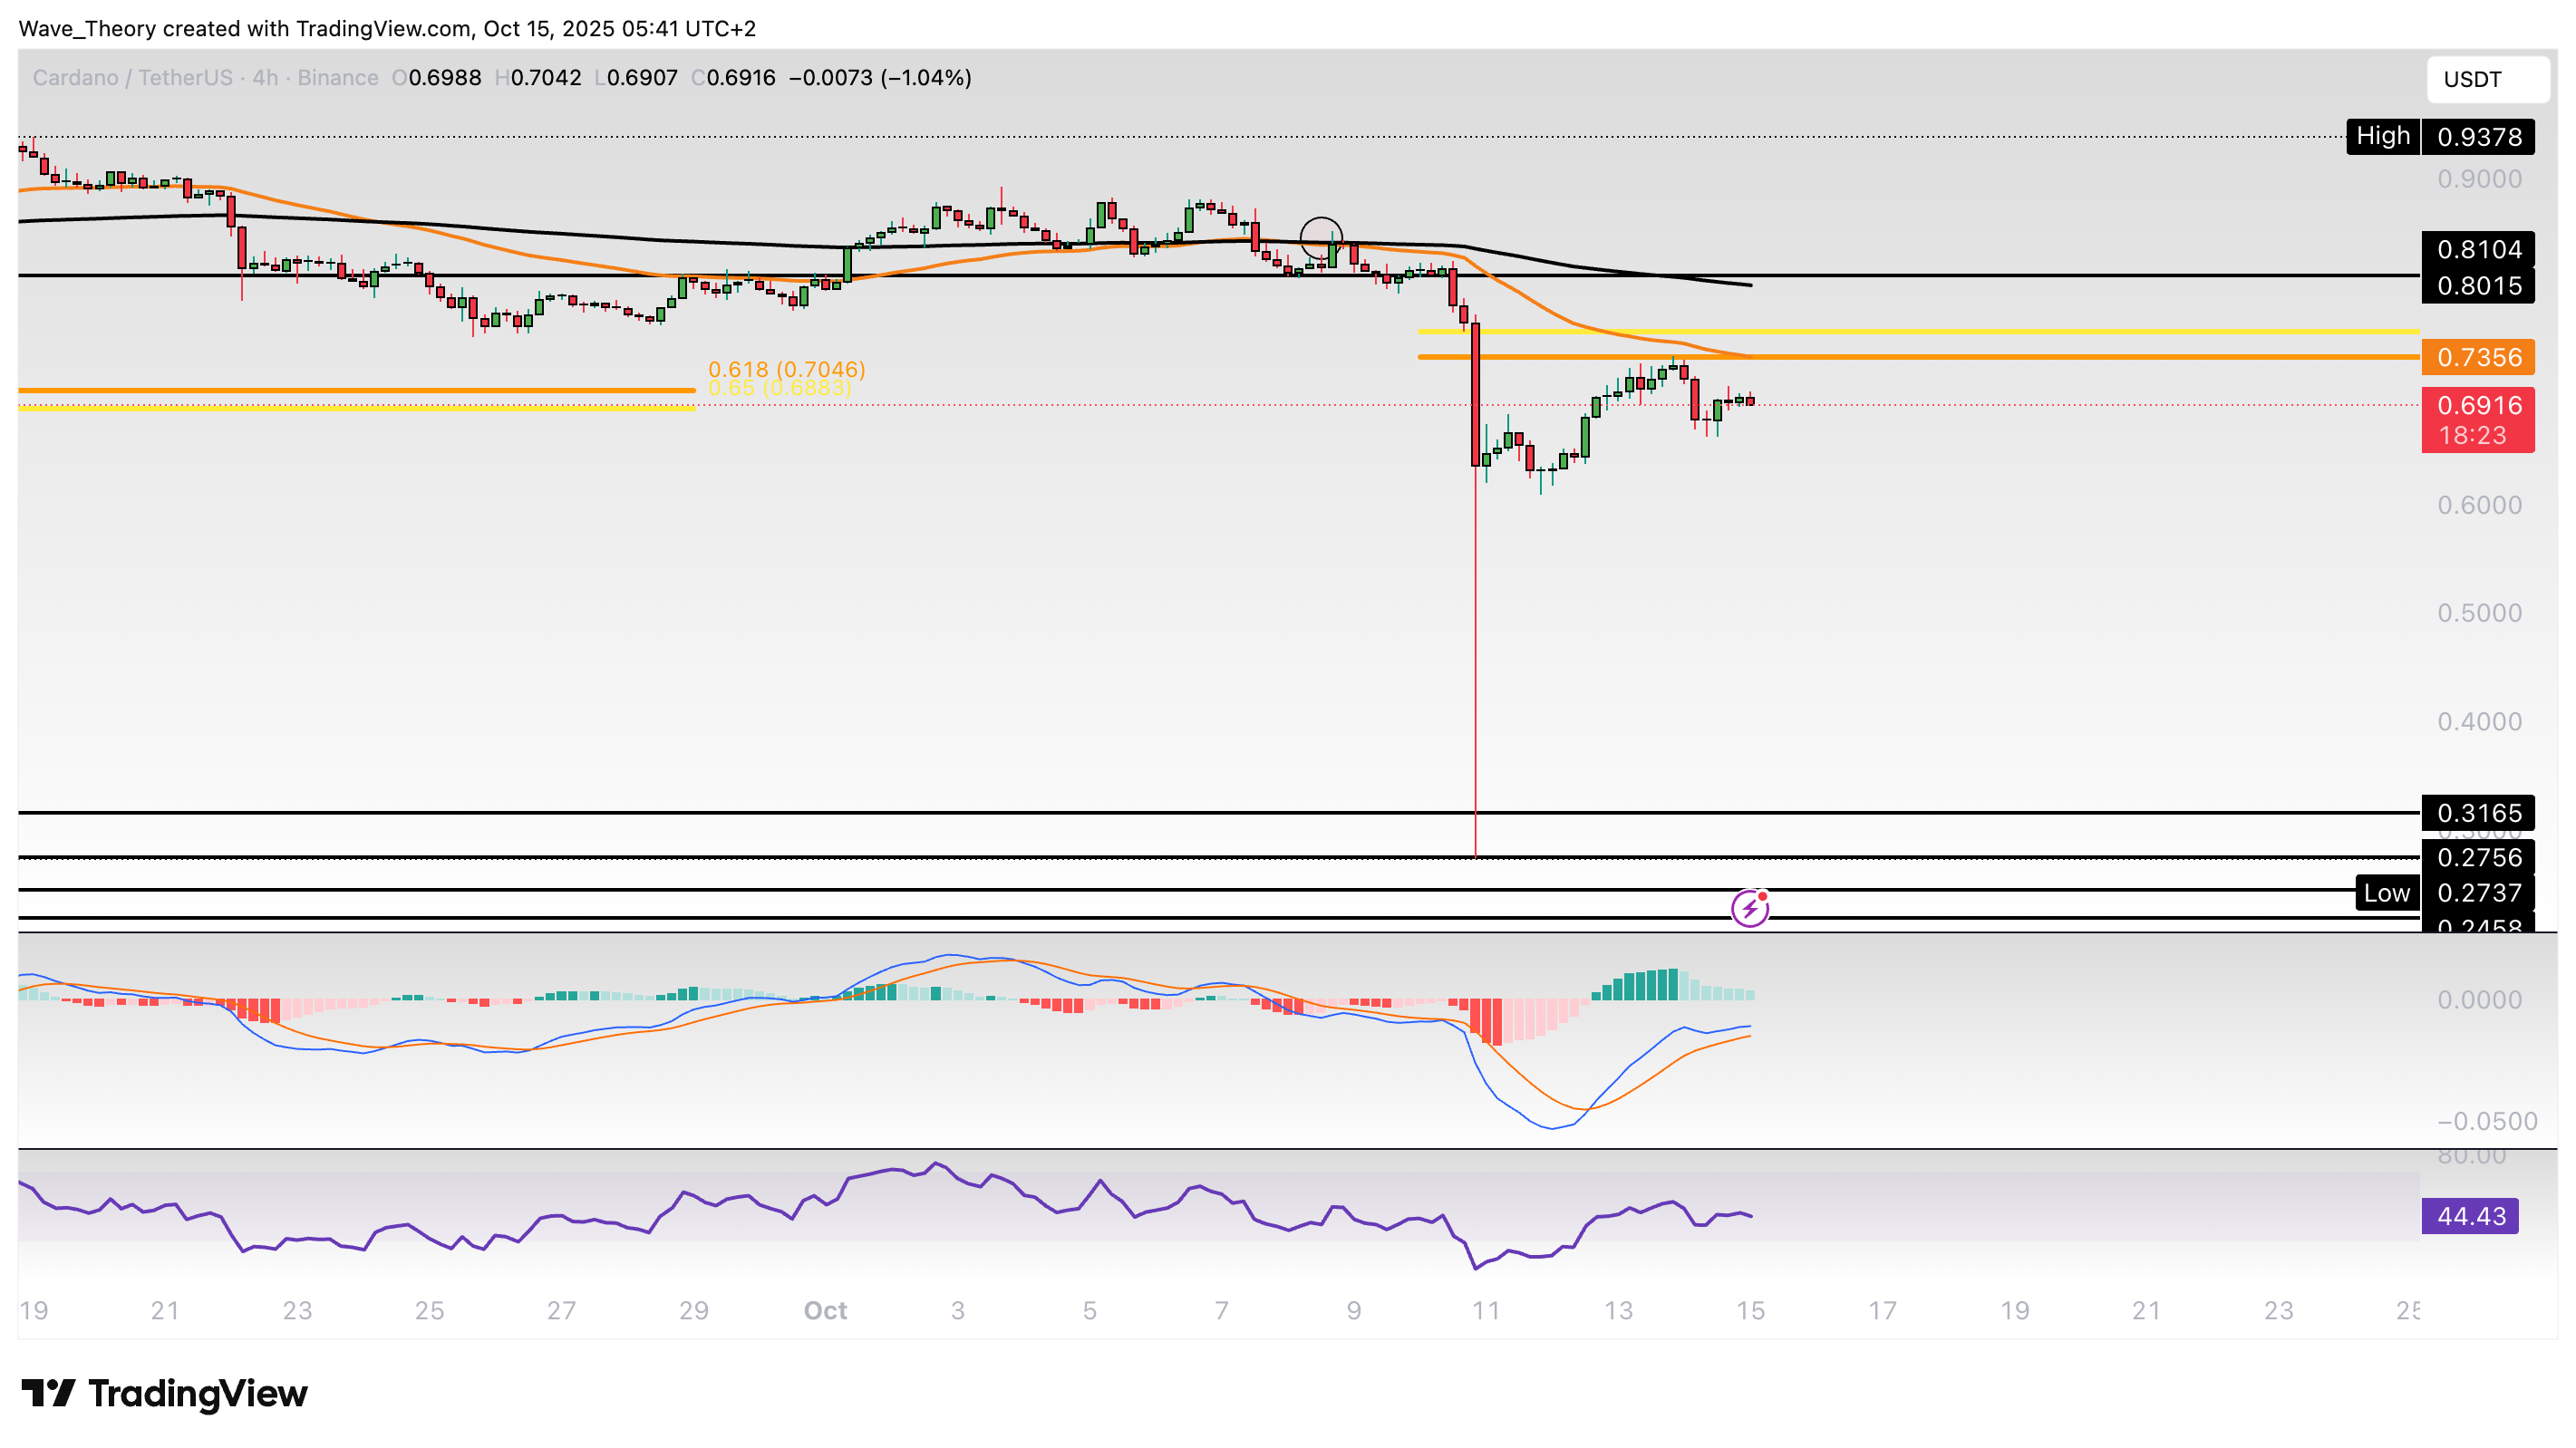2576x1448 pixels.
Task: Click the 0.8015 price level label
Action: coord(2477,286)
